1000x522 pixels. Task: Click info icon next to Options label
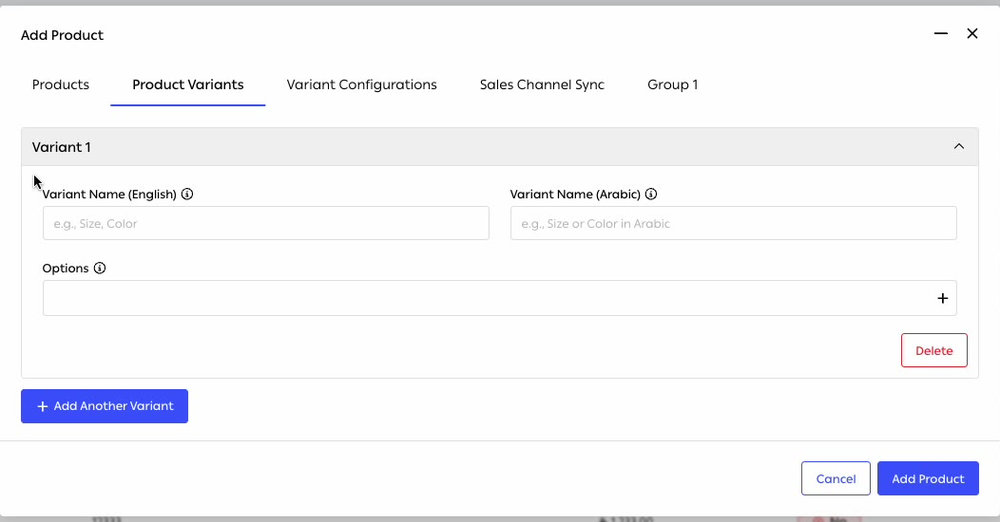click(x=99, y=268)
